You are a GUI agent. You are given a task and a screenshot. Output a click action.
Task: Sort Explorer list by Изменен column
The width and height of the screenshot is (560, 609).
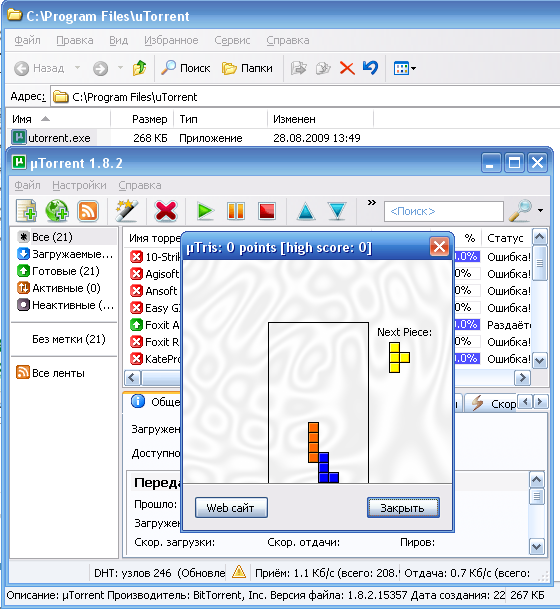click(321, 119)
